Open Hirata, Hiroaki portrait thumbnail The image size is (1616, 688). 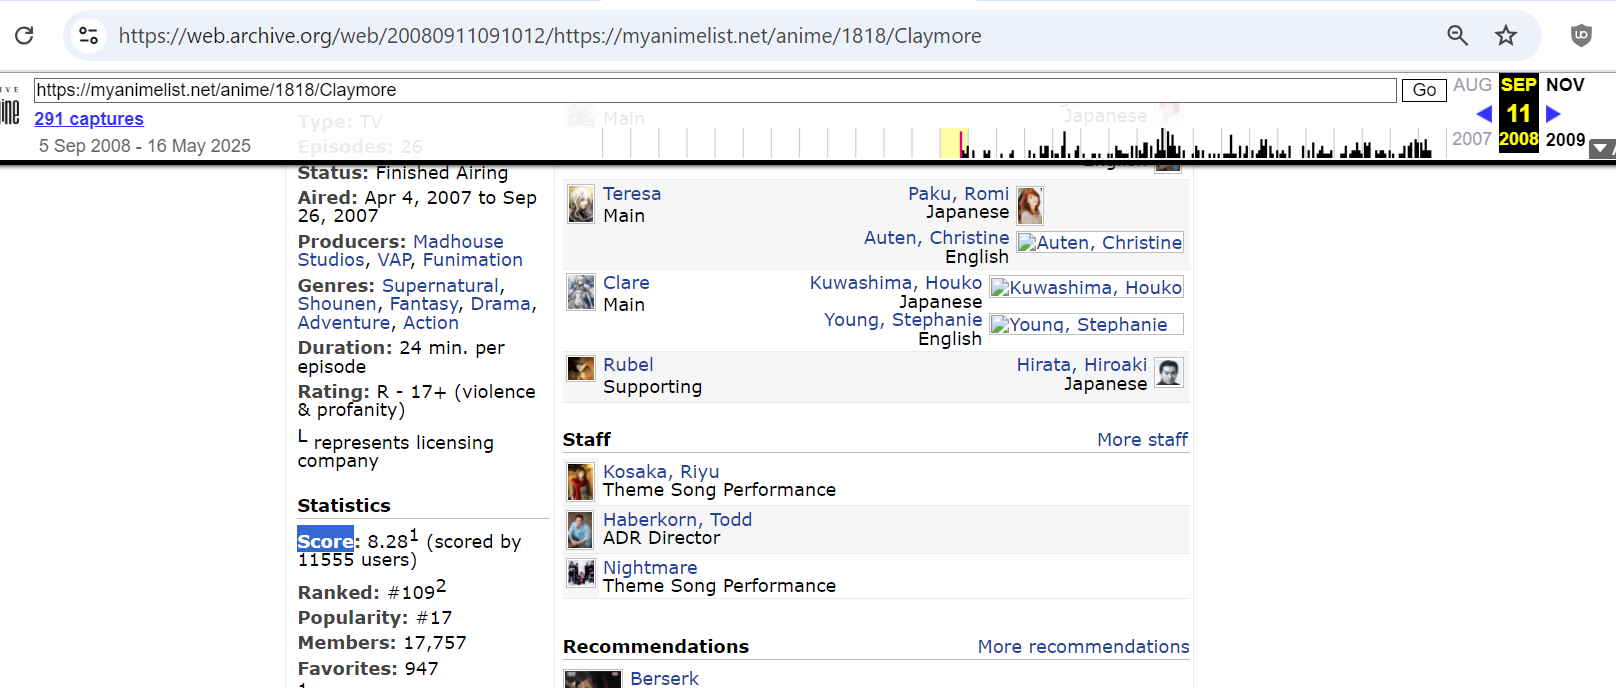pyautogui.click(x=1169, y=373)
